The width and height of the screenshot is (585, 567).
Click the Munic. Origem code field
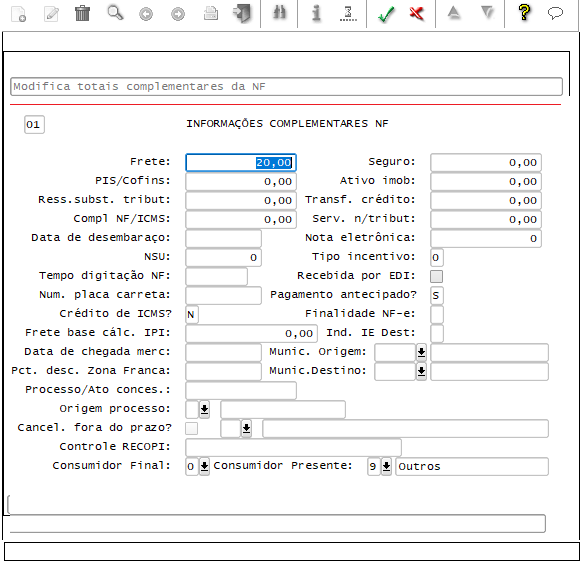395,353
